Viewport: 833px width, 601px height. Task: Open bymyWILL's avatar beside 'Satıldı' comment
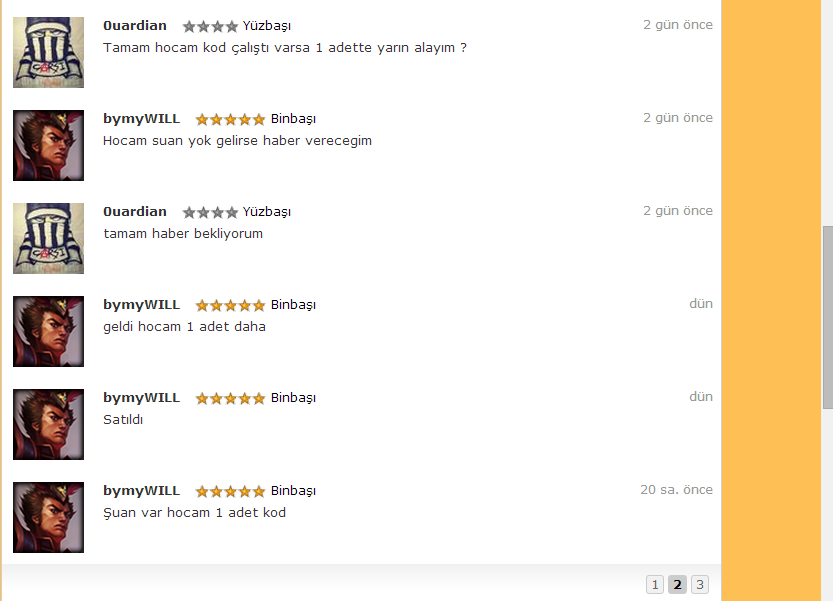(48, 424)
